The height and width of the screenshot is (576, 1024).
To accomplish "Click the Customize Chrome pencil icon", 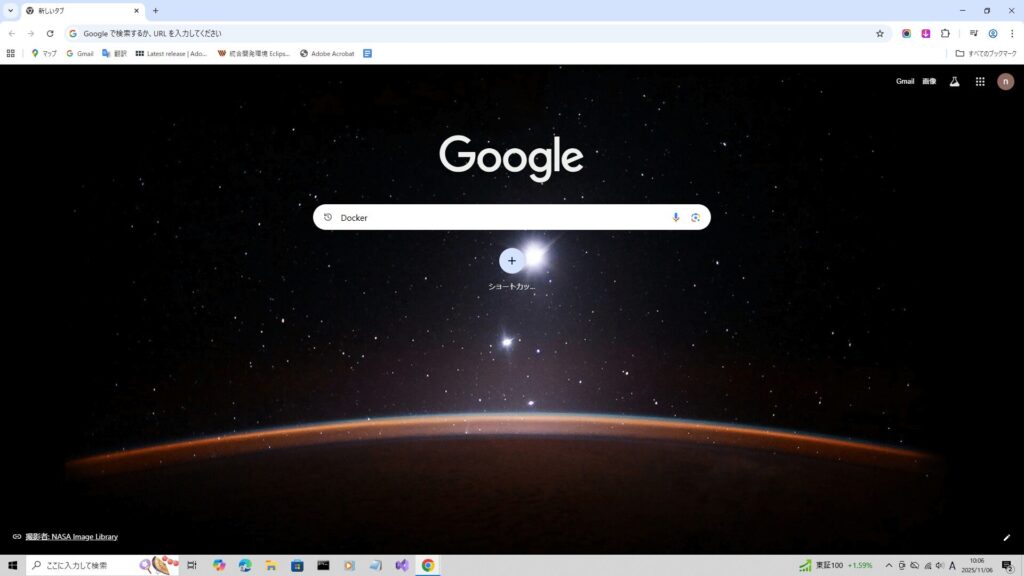I will (1007, 537).
